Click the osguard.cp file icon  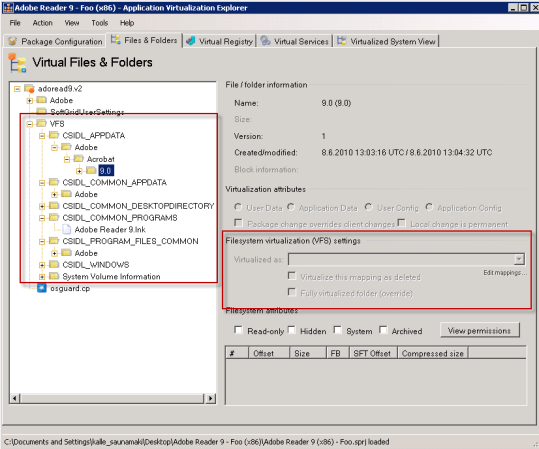pyautogui.click(x=42, y=288)
